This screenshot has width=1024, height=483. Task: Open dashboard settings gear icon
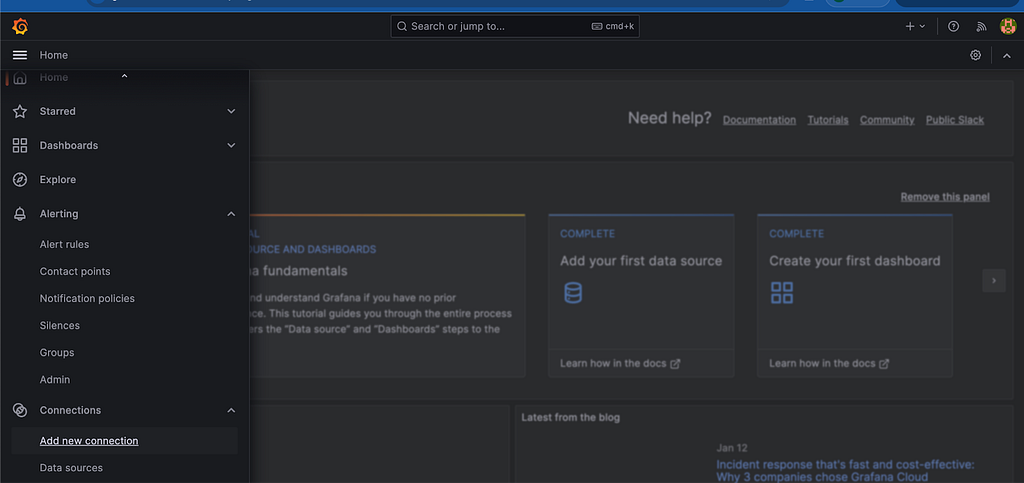pos(975,55)
